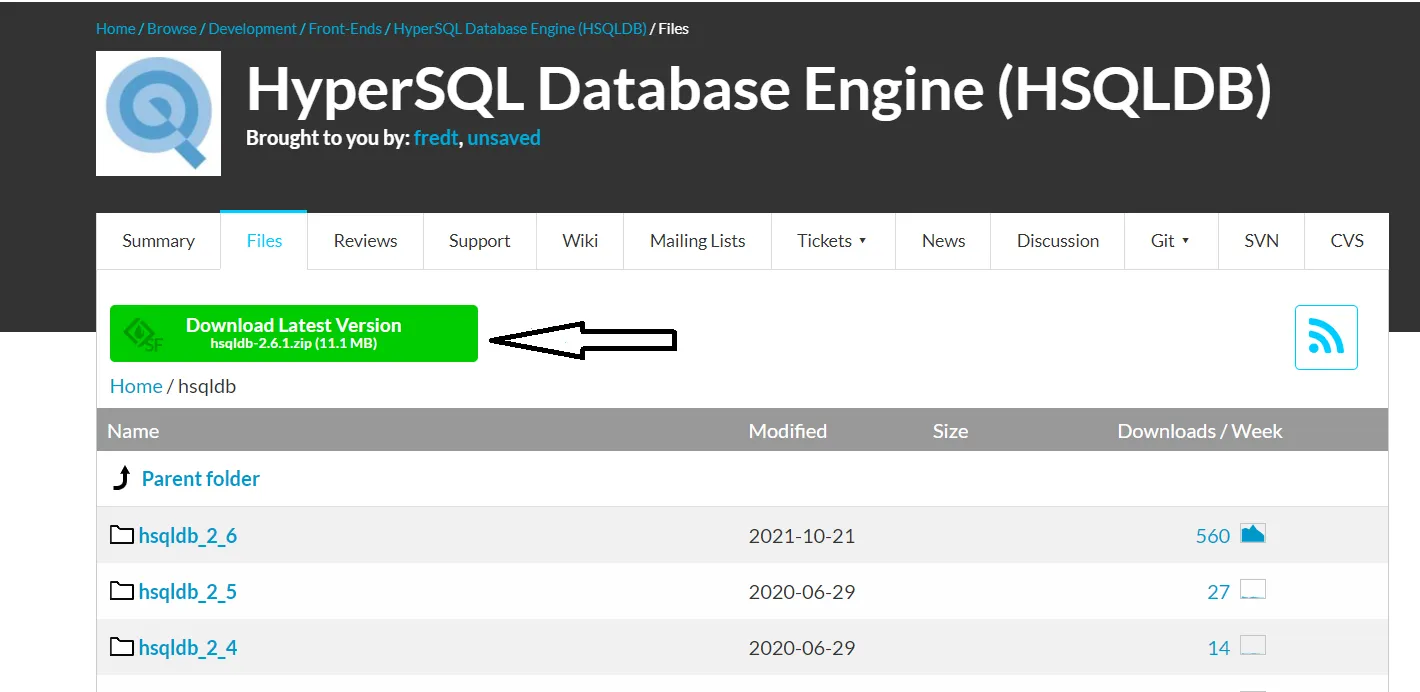Switch to the Discussion tab
The width and height of the screenshot is (1420, 692).
[1058, 241]
